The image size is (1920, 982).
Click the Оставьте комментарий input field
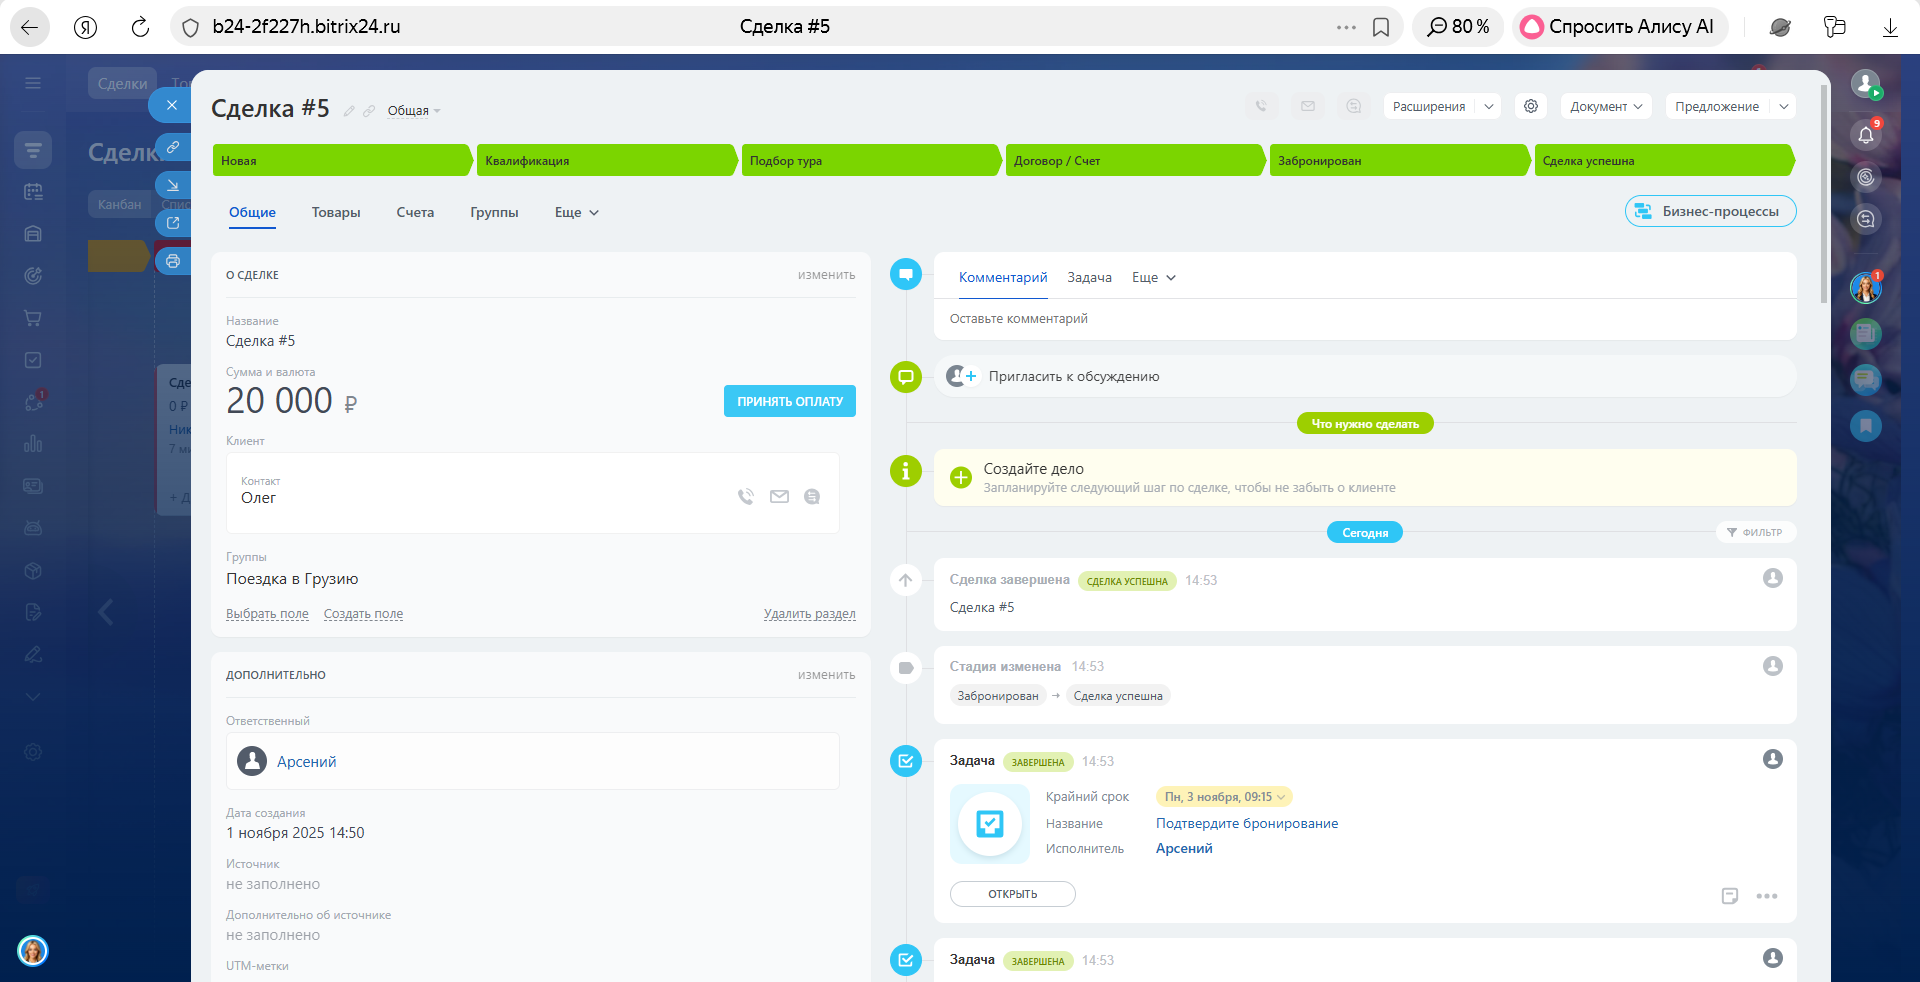[1365, 319]
